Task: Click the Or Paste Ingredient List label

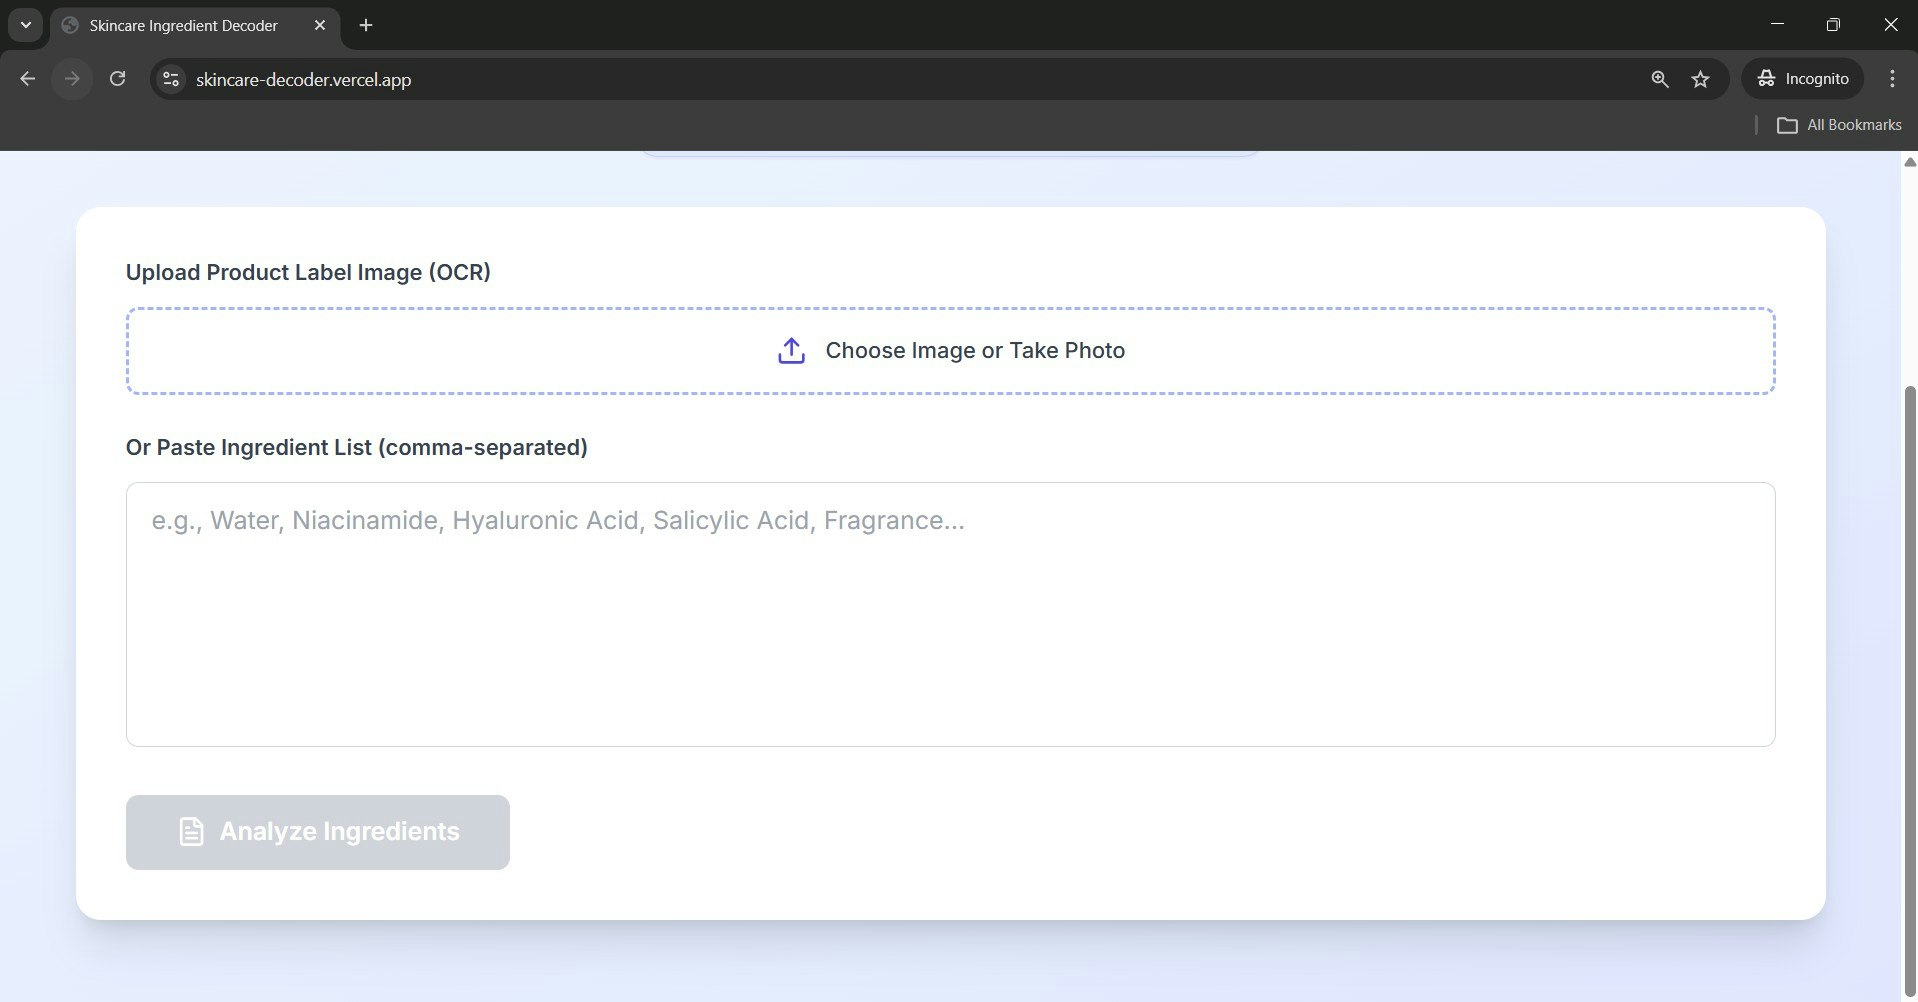Action: tap(356, 447)
